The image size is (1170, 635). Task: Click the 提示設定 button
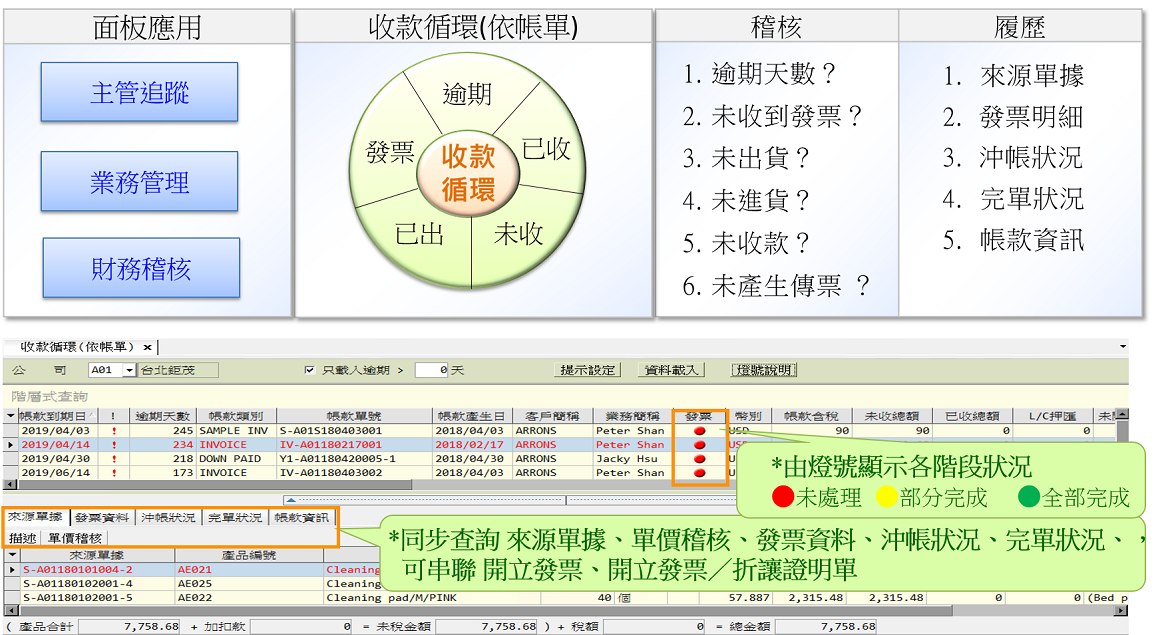pos(587,370)
